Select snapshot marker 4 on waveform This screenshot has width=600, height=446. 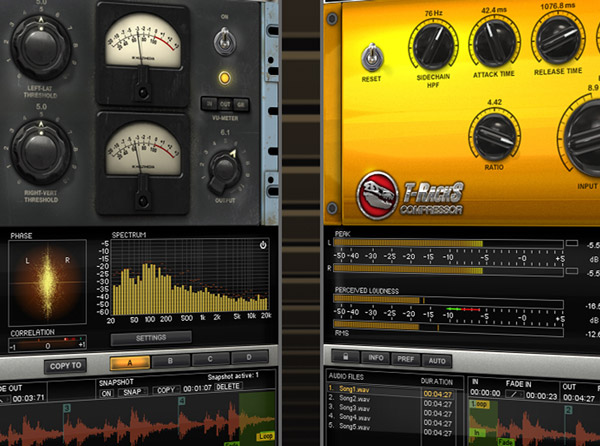pyautogui.click(x=181, y=400)
